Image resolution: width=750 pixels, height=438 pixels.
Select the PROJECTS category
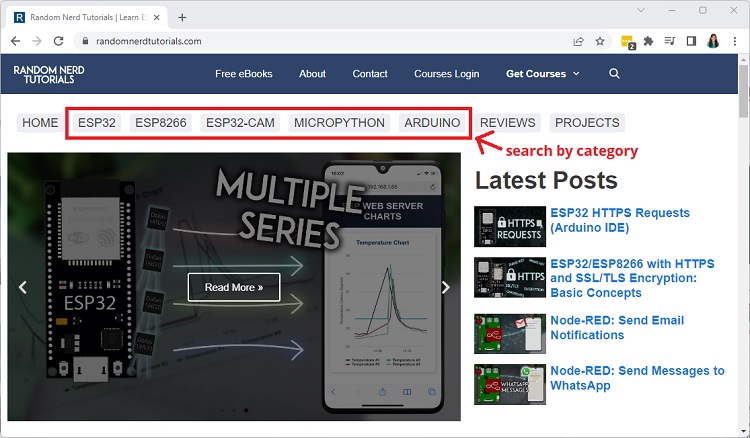(x=587, y=123)
